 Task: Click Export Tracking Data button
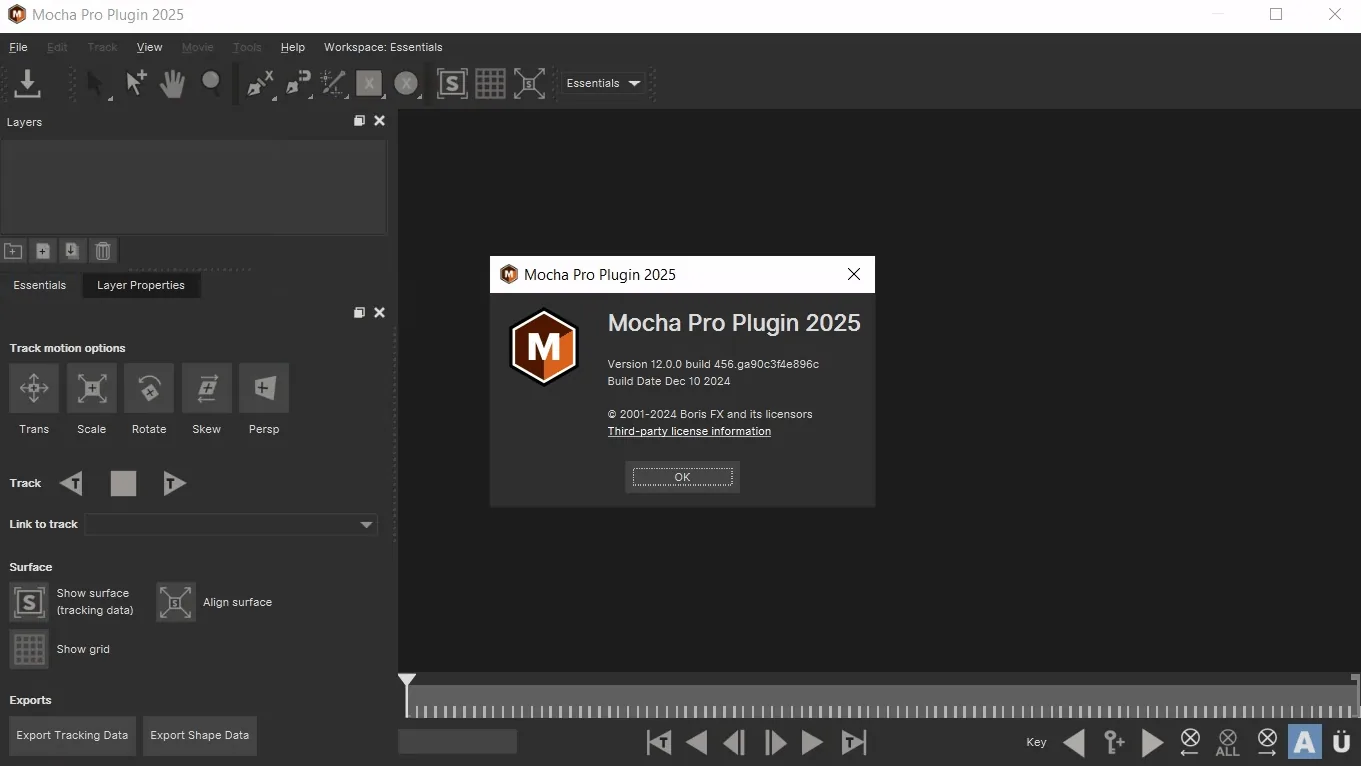coord(72,735)
